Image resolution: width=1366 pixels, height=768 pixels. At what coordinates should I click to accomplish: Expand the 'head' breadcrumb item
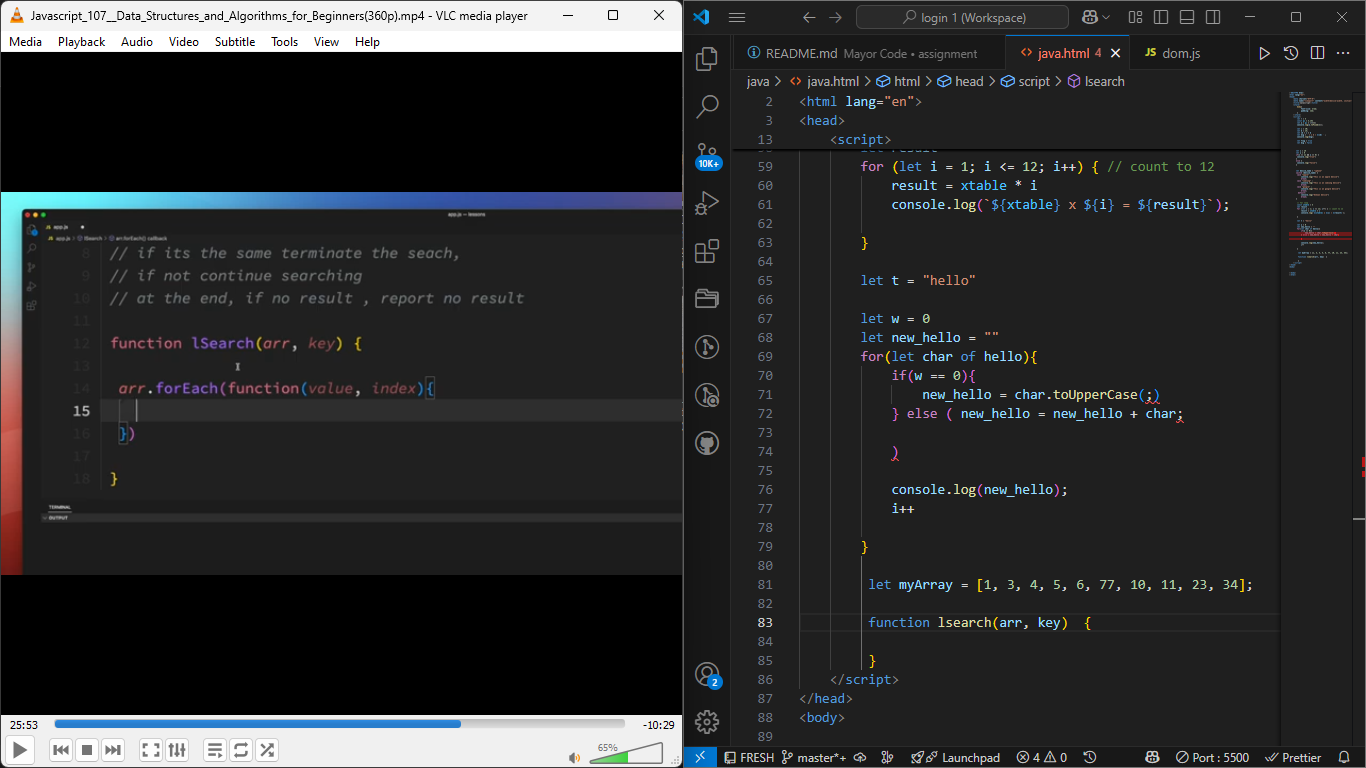click(968, 82)
